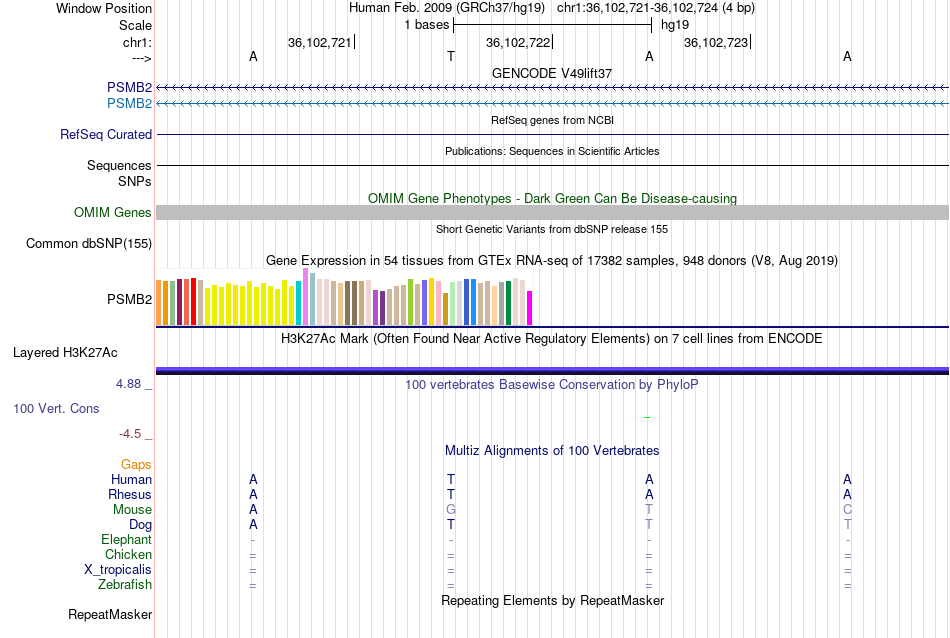Open Short Genetic Variants from dbSNP title
The width and height of the screenshot is (950, 638).
[x=552, y=229]
